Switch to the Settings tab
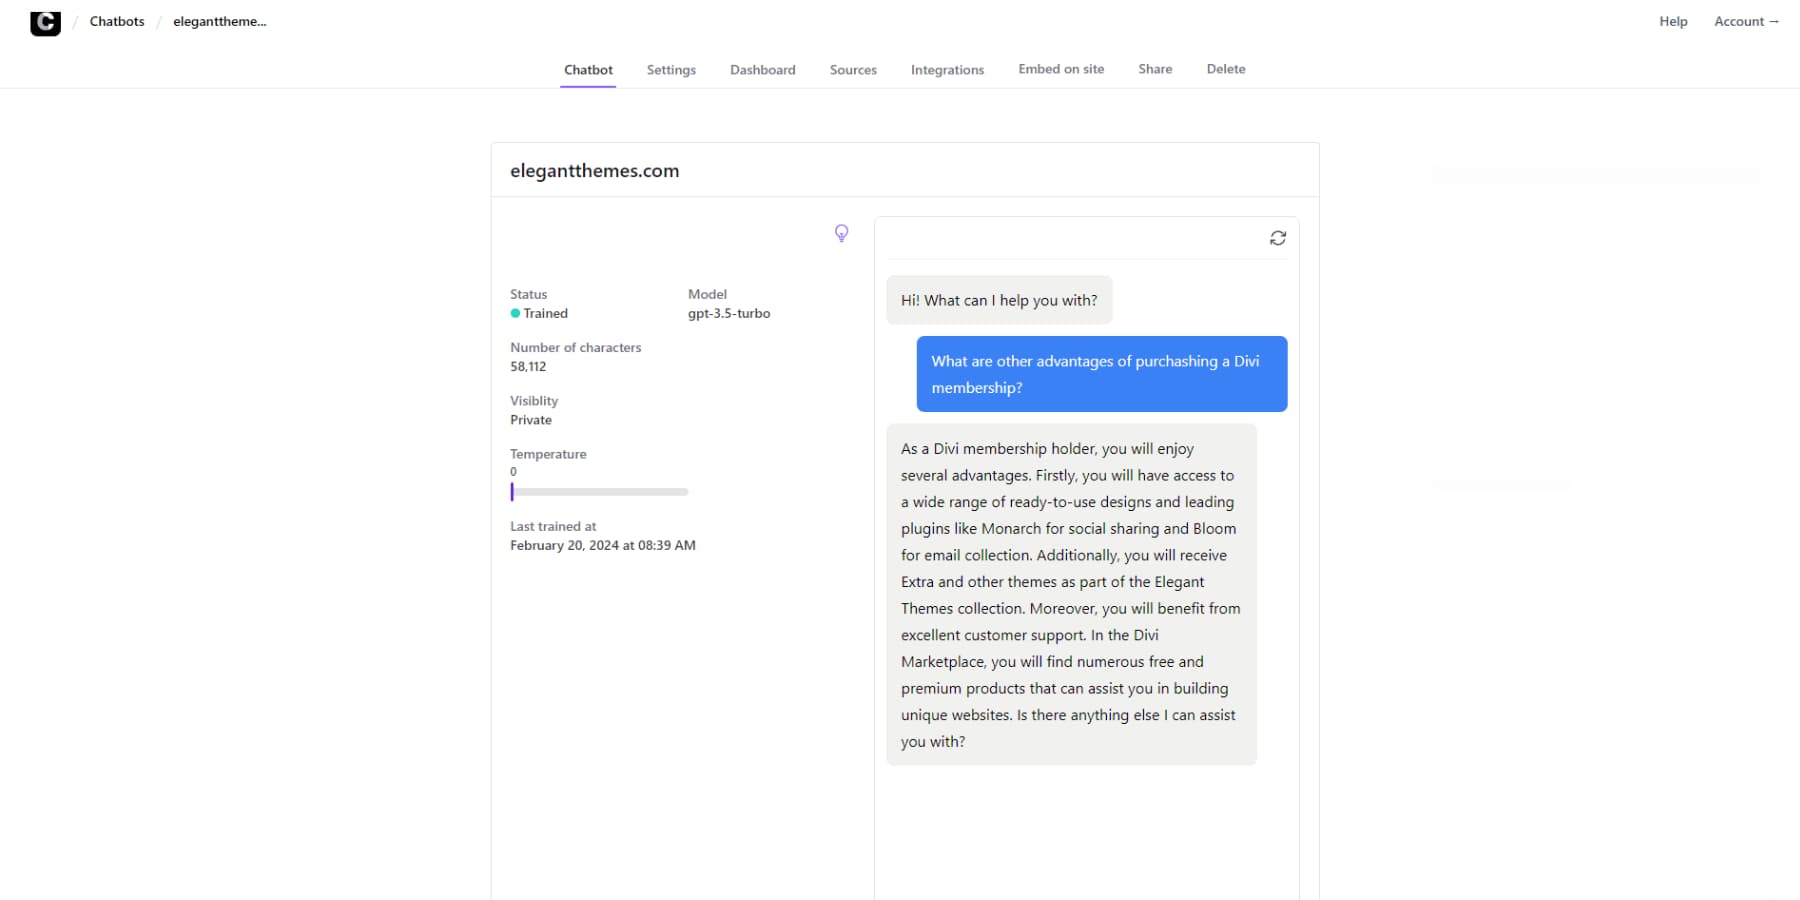1800x900 pixels. [671, 69]
